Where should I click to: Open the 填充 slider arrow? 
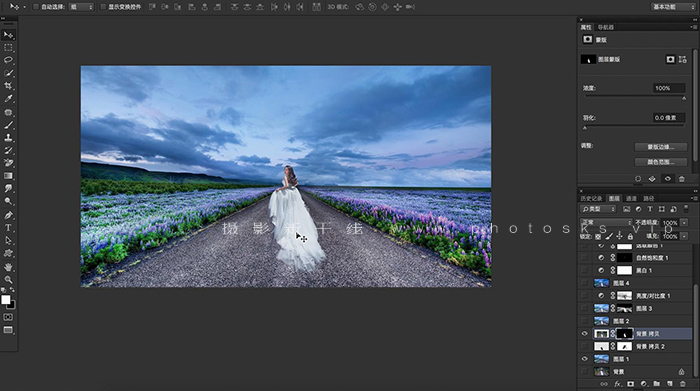click(x=684, y=236)
